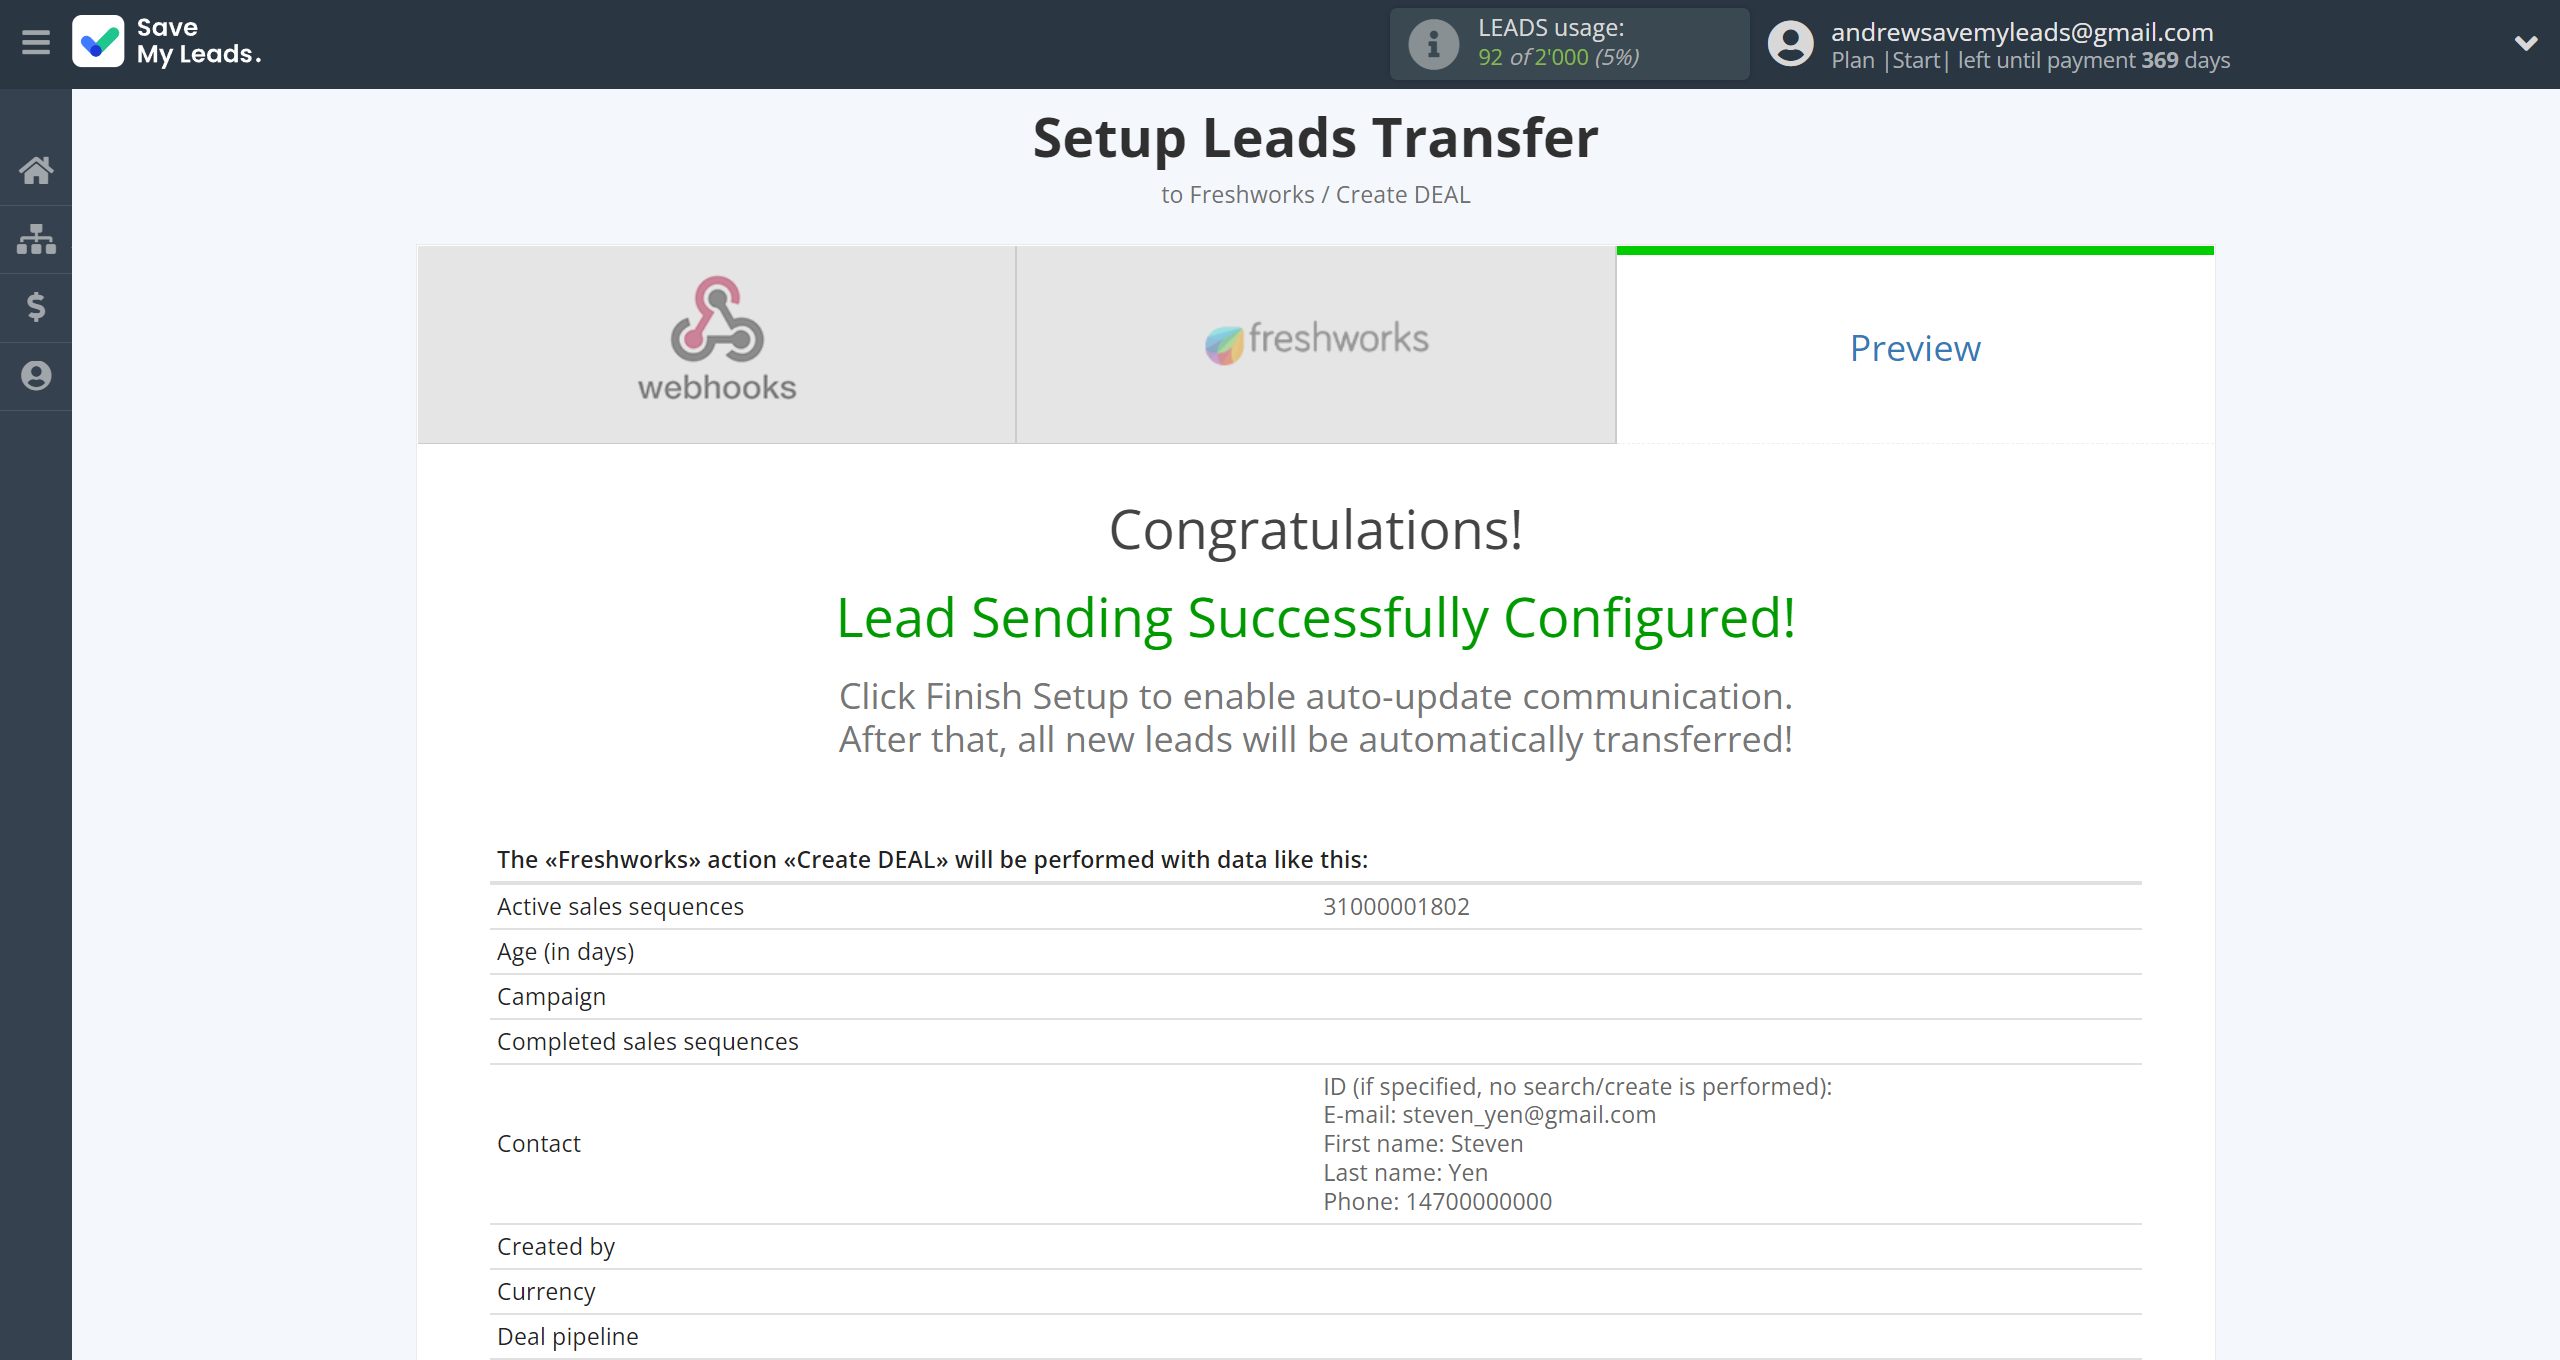Click the Freshworks integration icon
The image size is (2560, 1360).
[1316, 339]
